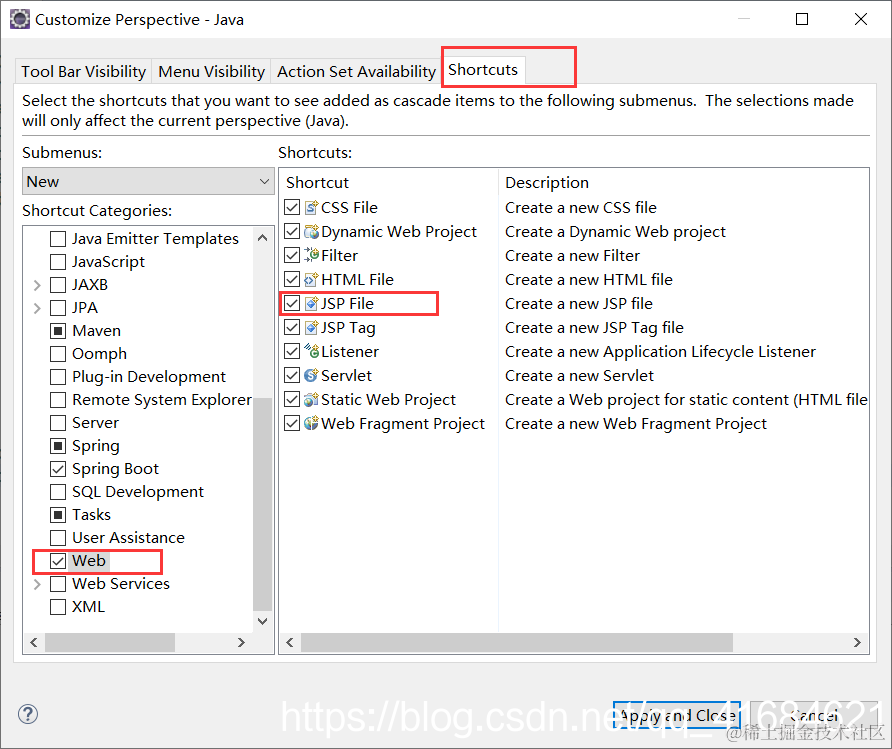
Task: Click the Static Web Project icon
Action: [x=311, y=399]
